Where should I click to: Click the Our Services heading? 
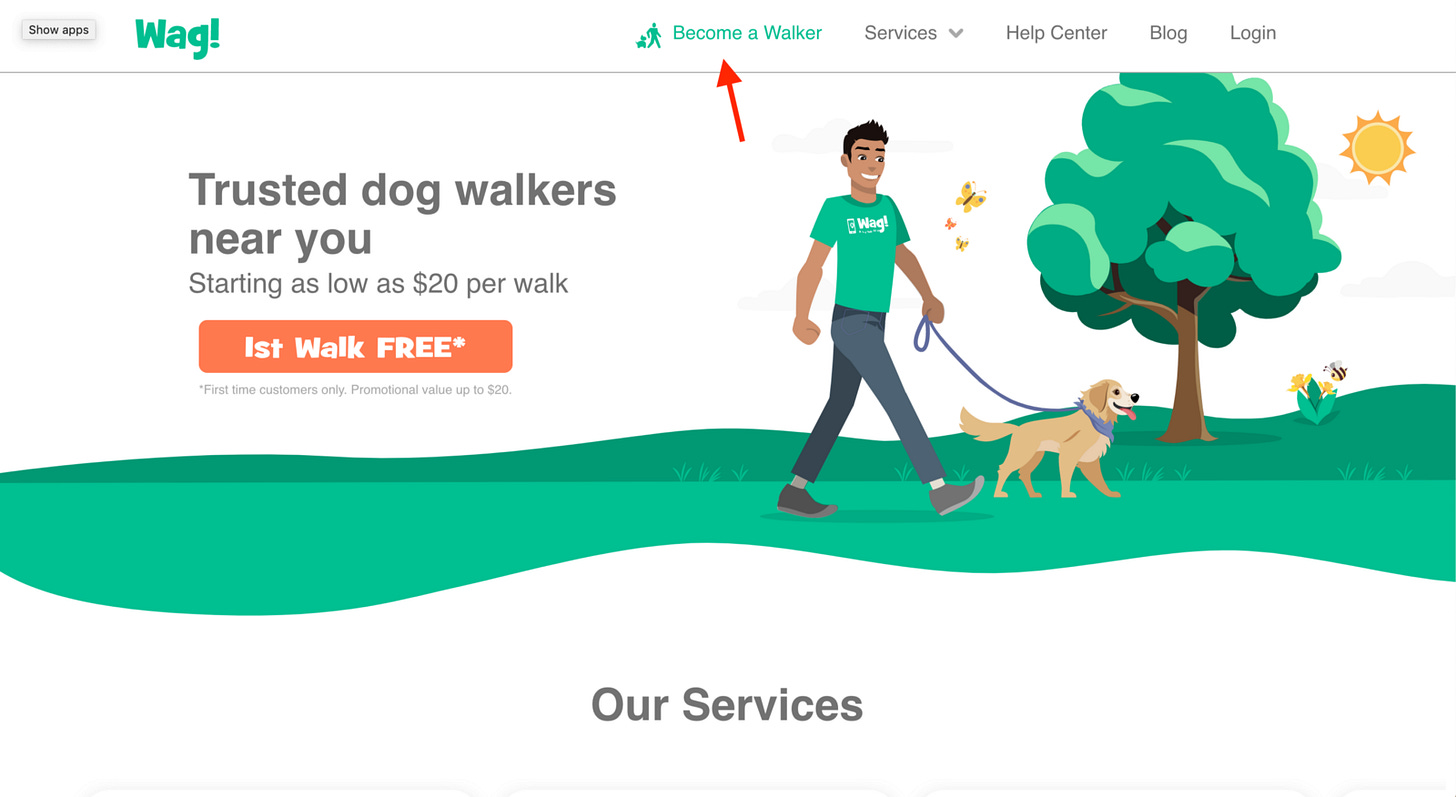[727, 705]
